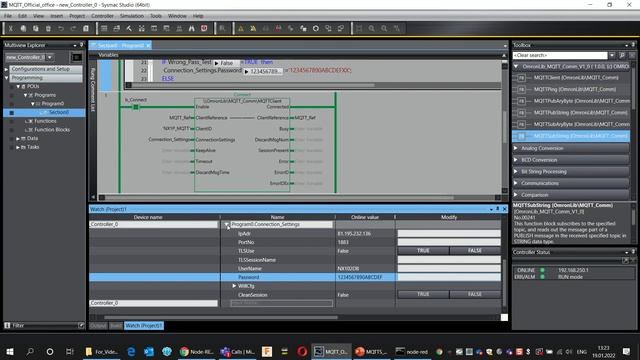Close the Watch (Project)1 panel
640x360 pixels.
(504, 209)
